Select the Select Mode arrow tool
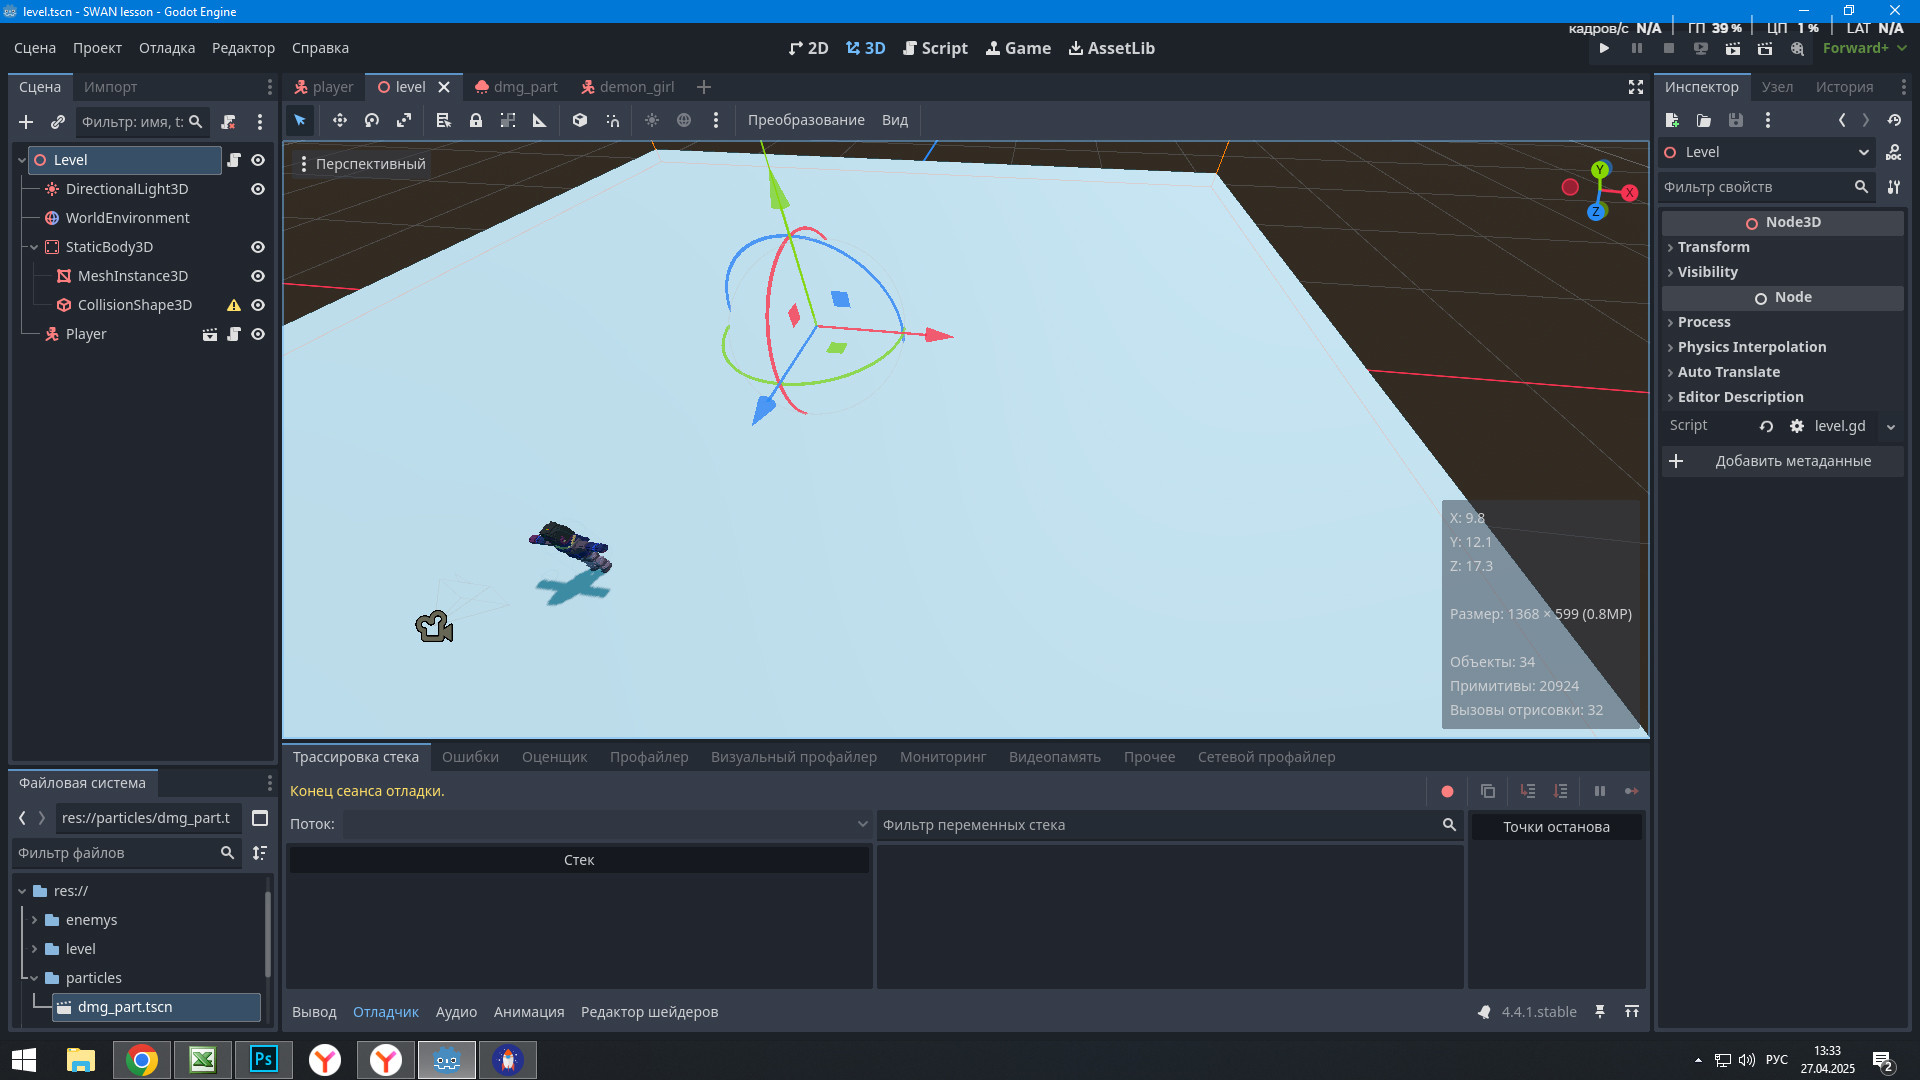The height and width of the screenshot is (1080, 1920). click(x=300, y=120)
